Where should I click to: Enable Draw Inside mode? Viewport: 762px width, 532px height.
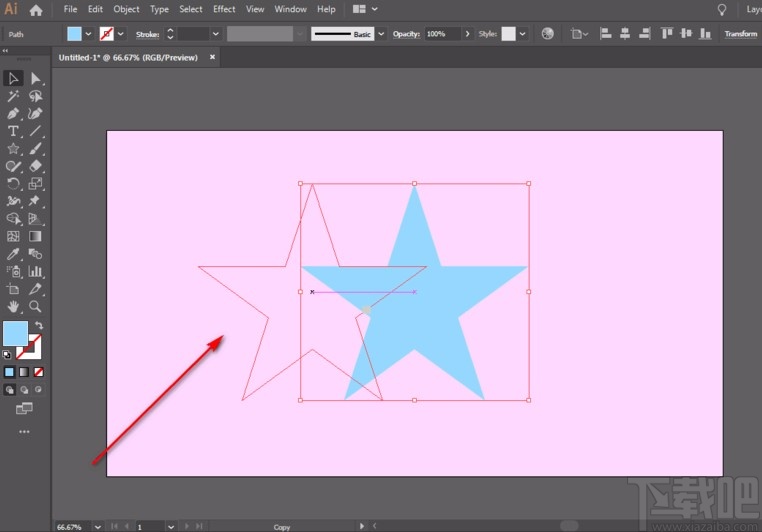click(x=38, y=390)
